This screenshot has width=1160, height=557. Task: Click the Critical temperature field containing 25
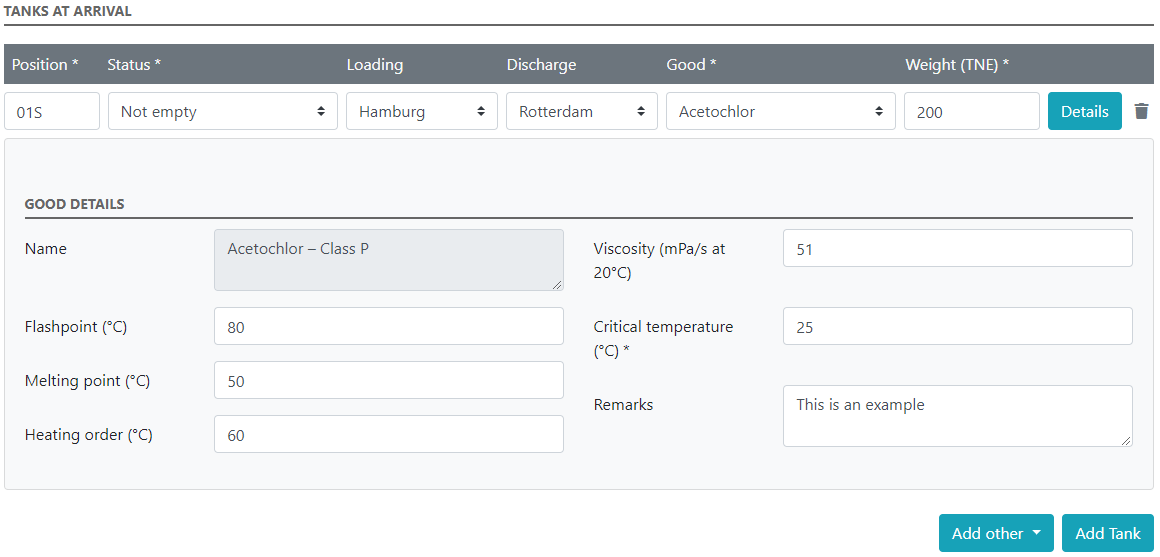[x=957, y=326]
